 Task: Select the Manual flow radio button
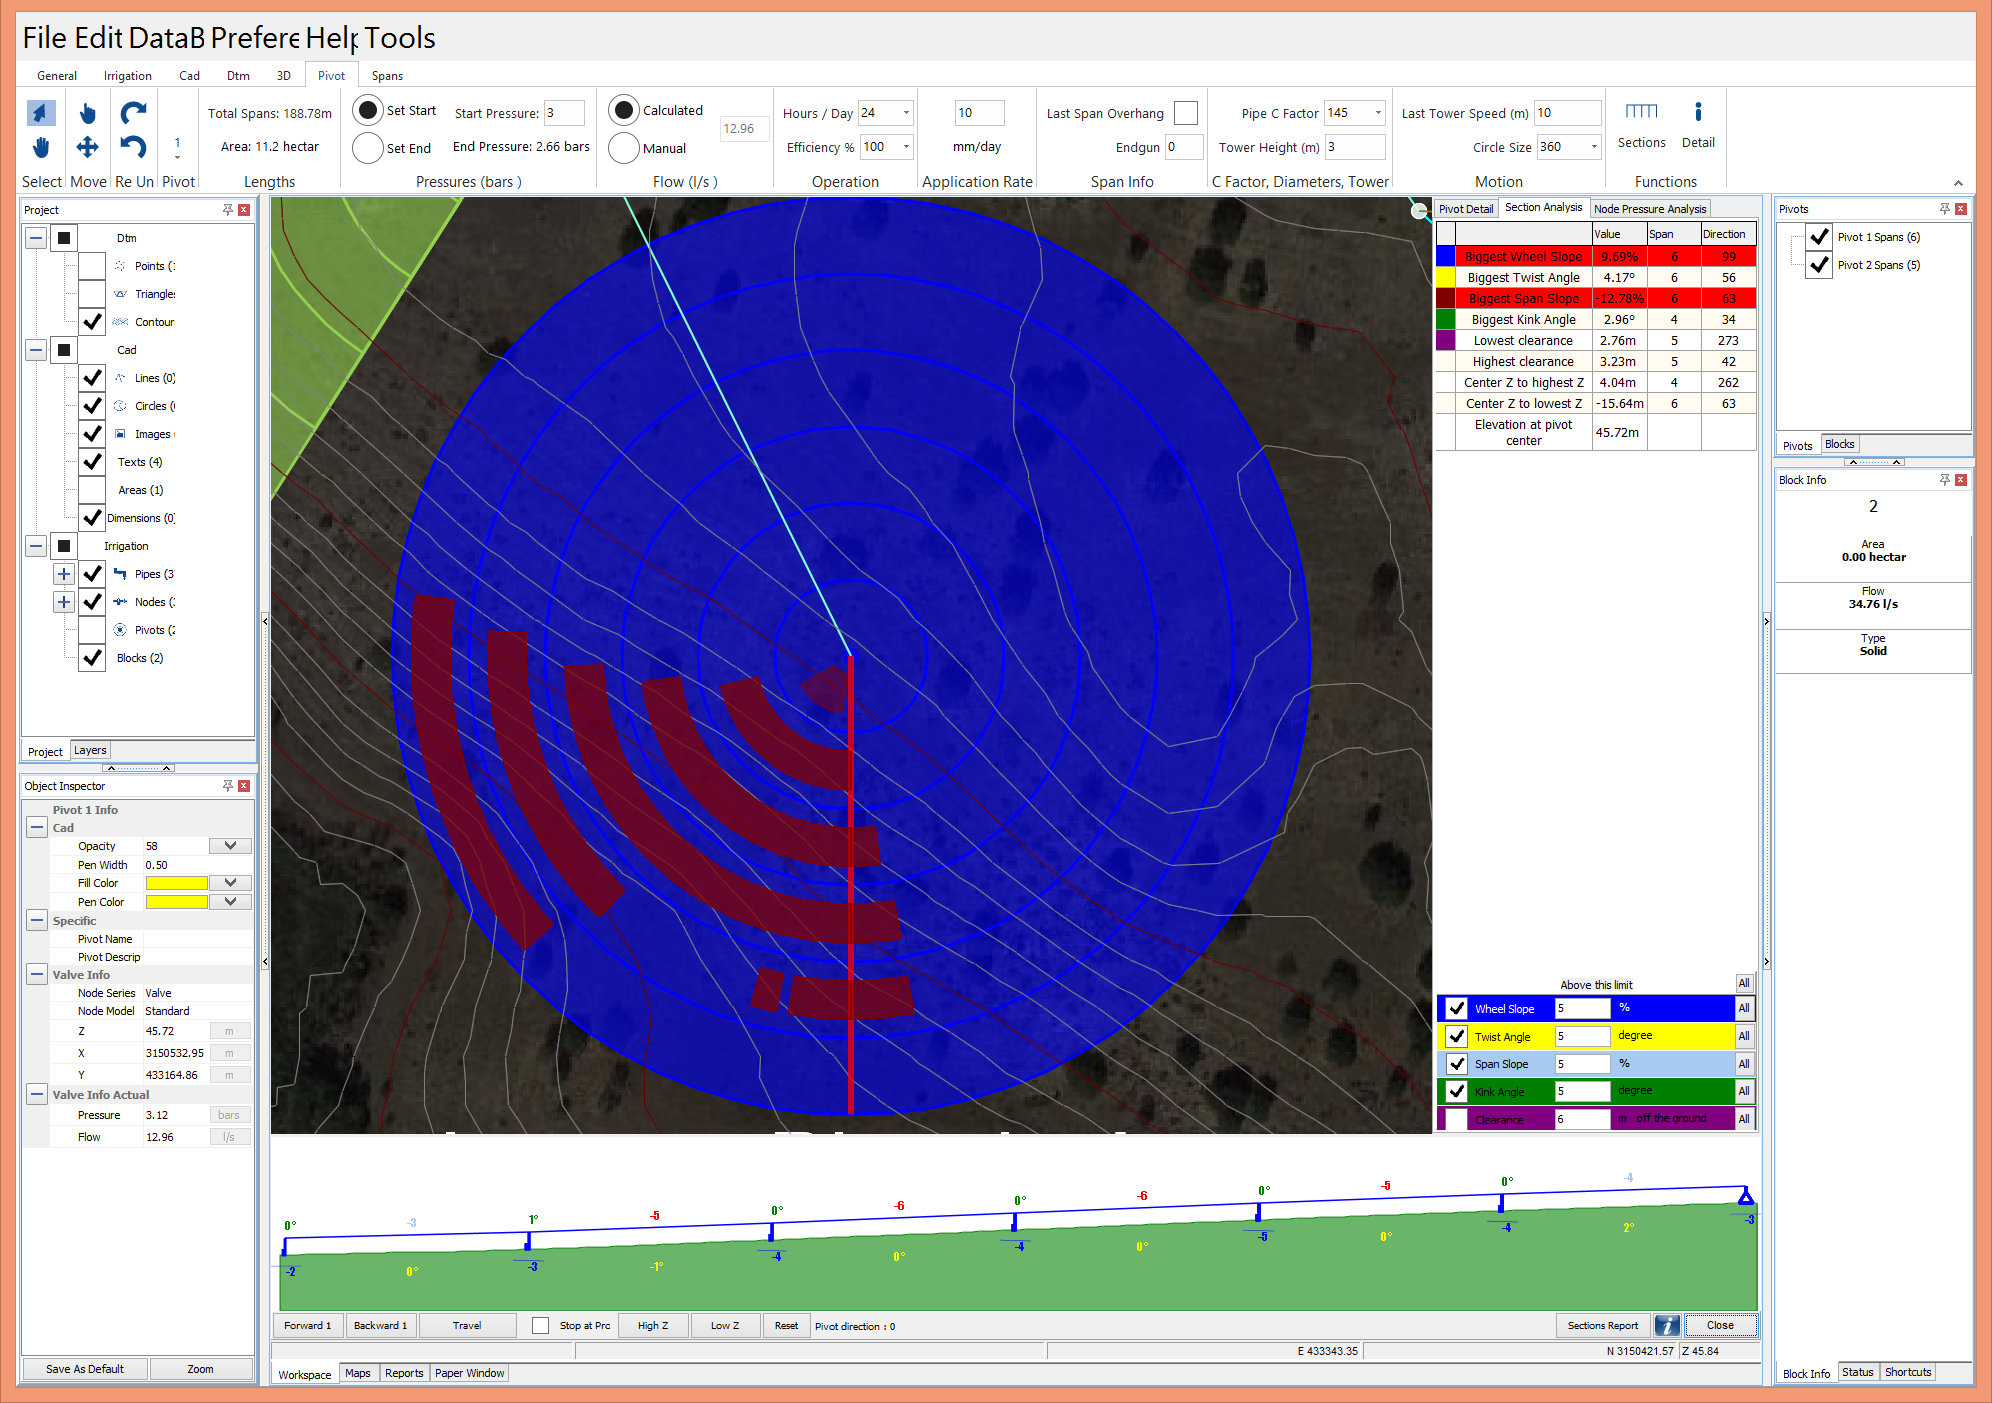pyautogui.click(x=624, y=148)
